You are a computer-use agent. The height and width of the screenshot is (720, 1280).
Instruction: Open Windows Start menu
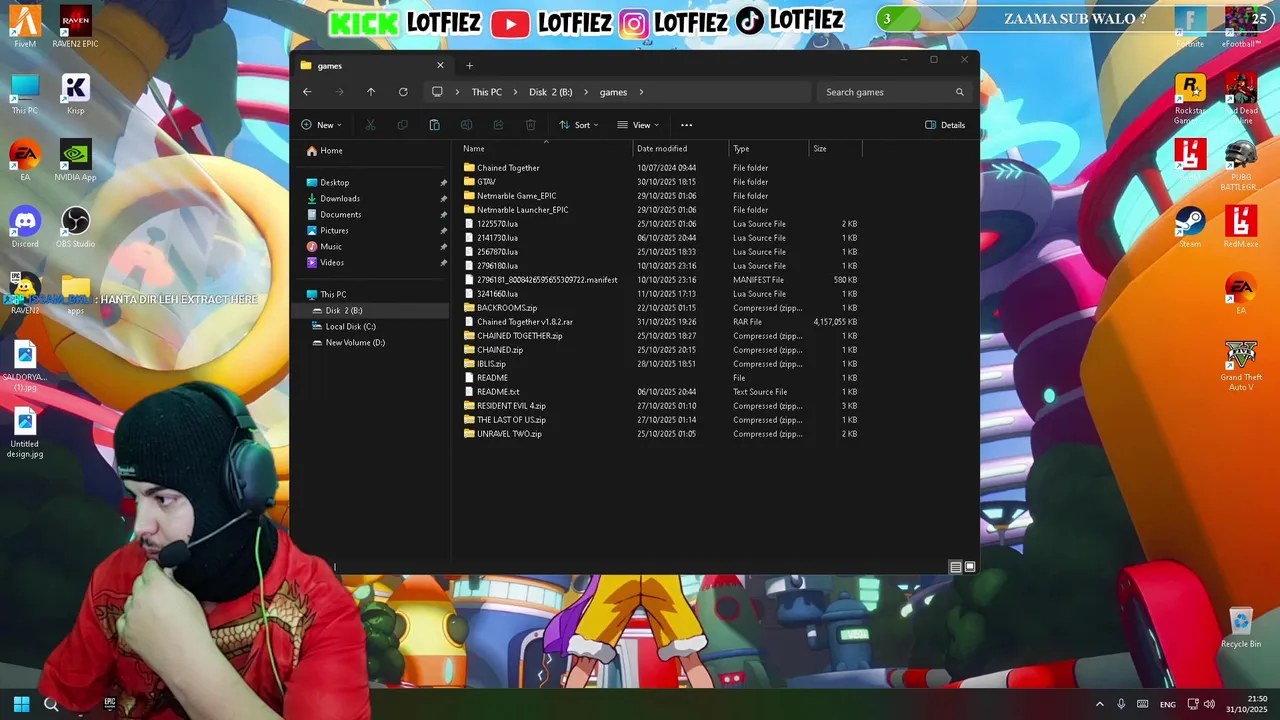pyautogui.click(x=21, y=704)
